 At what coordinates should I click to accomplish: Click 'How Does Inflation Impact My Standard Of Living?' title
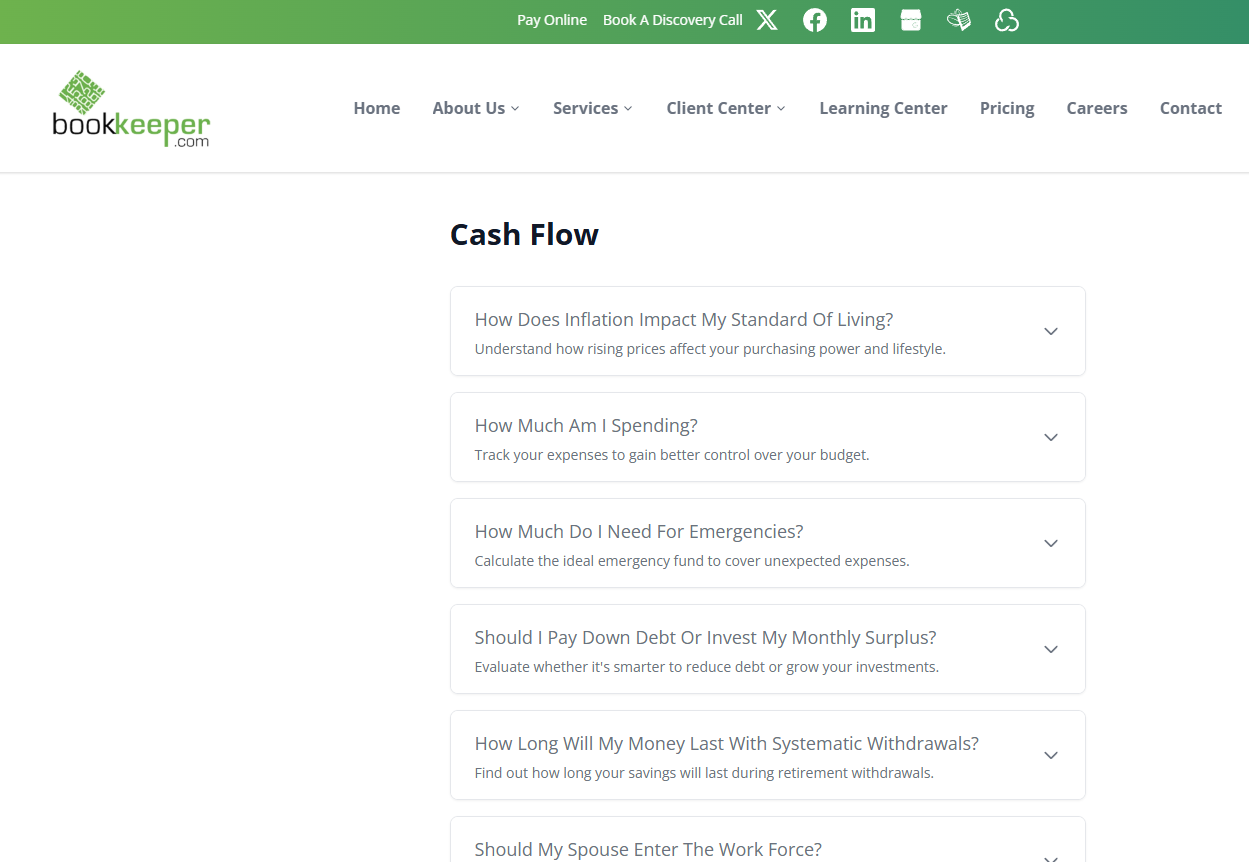point(684,320)
